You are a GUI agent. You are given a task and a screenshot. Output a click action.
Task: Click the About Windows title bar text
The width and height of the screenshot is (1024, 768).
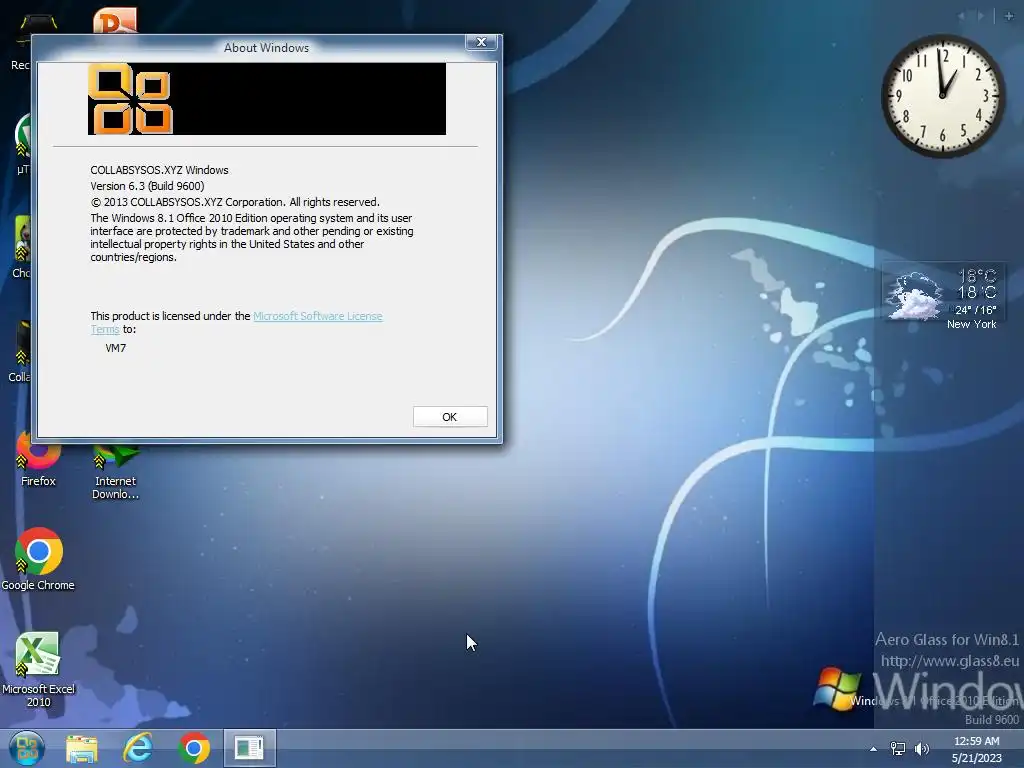coord(266,48)
